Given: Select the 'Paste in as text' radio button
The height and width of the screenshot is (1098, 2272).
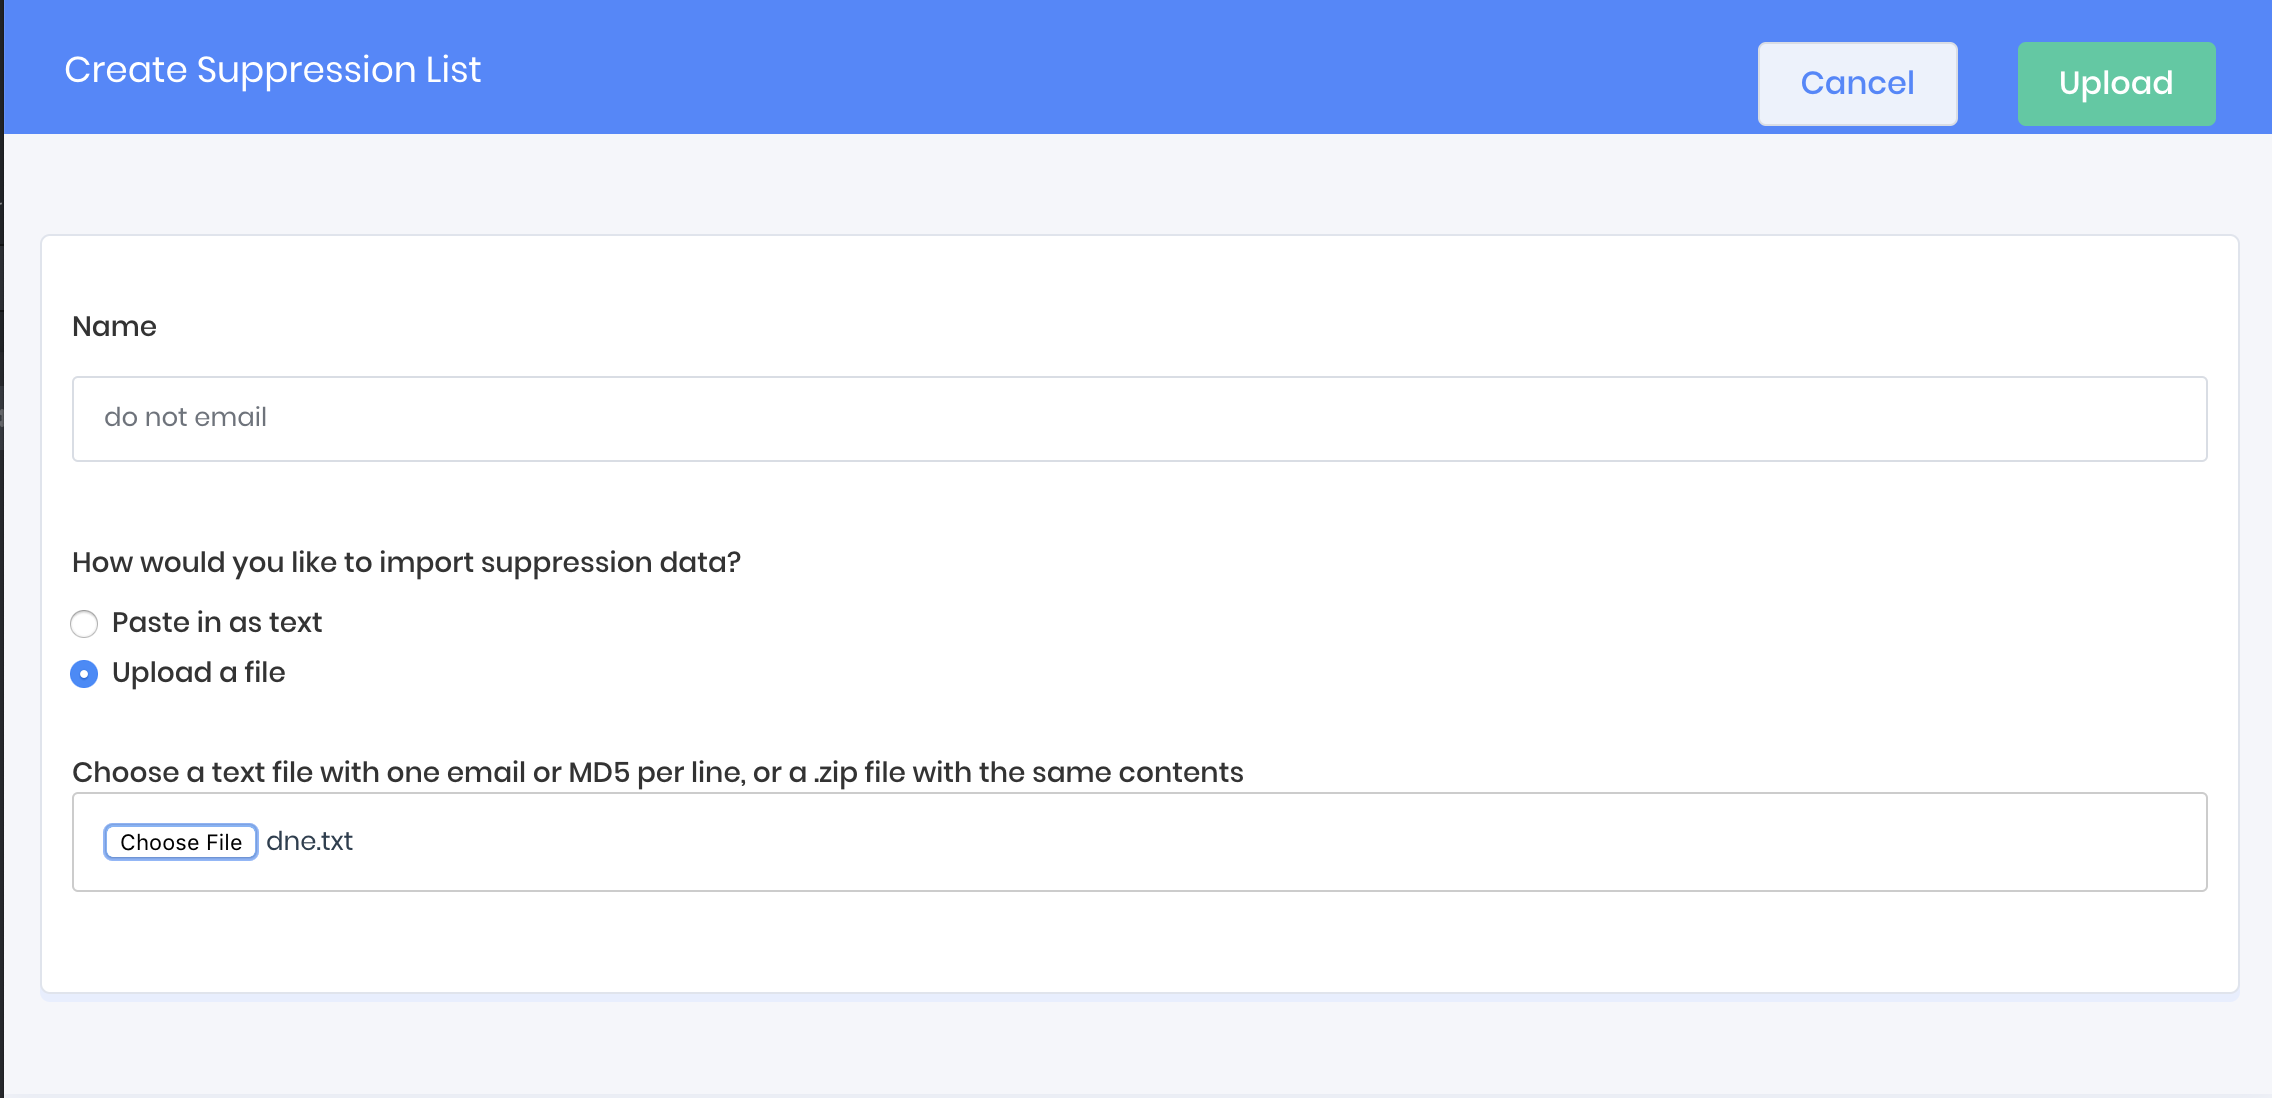Looking at the screenshot, I should [x=84, y=624].
